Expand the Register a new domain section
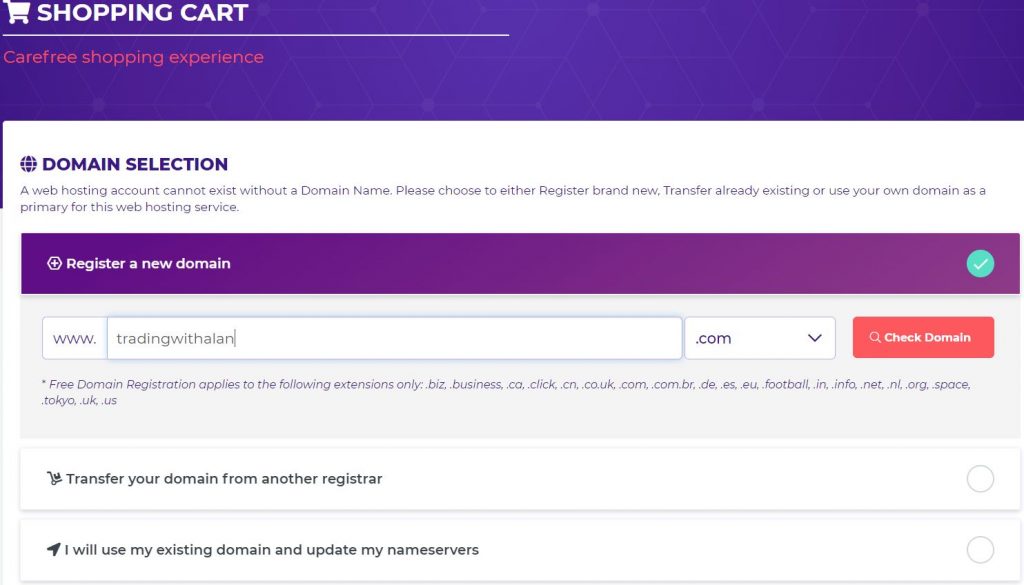Image resolution: width=1024 pixels, height=585 pixels. click(148, 264)
